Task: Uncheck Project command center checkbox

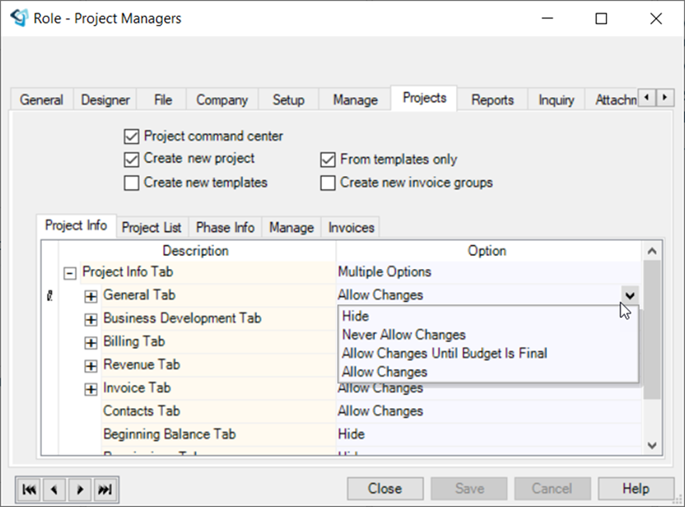Action: (x=131, y=136)
